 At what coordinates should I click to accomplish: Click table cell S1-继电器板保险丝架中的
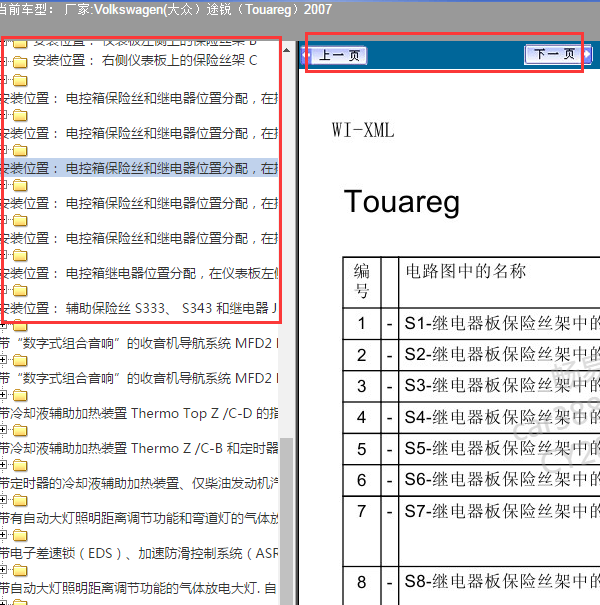[x=499, y=323]
